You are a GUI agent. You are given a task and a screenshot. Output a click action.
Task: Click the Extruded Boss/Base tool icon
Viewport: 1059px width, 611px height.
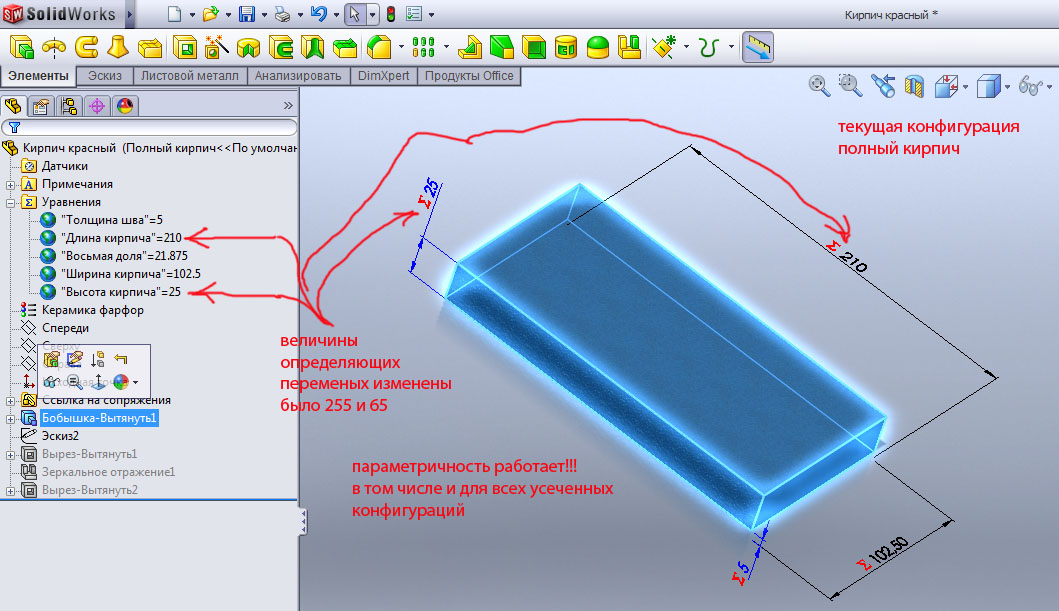[x=22, y=47]
